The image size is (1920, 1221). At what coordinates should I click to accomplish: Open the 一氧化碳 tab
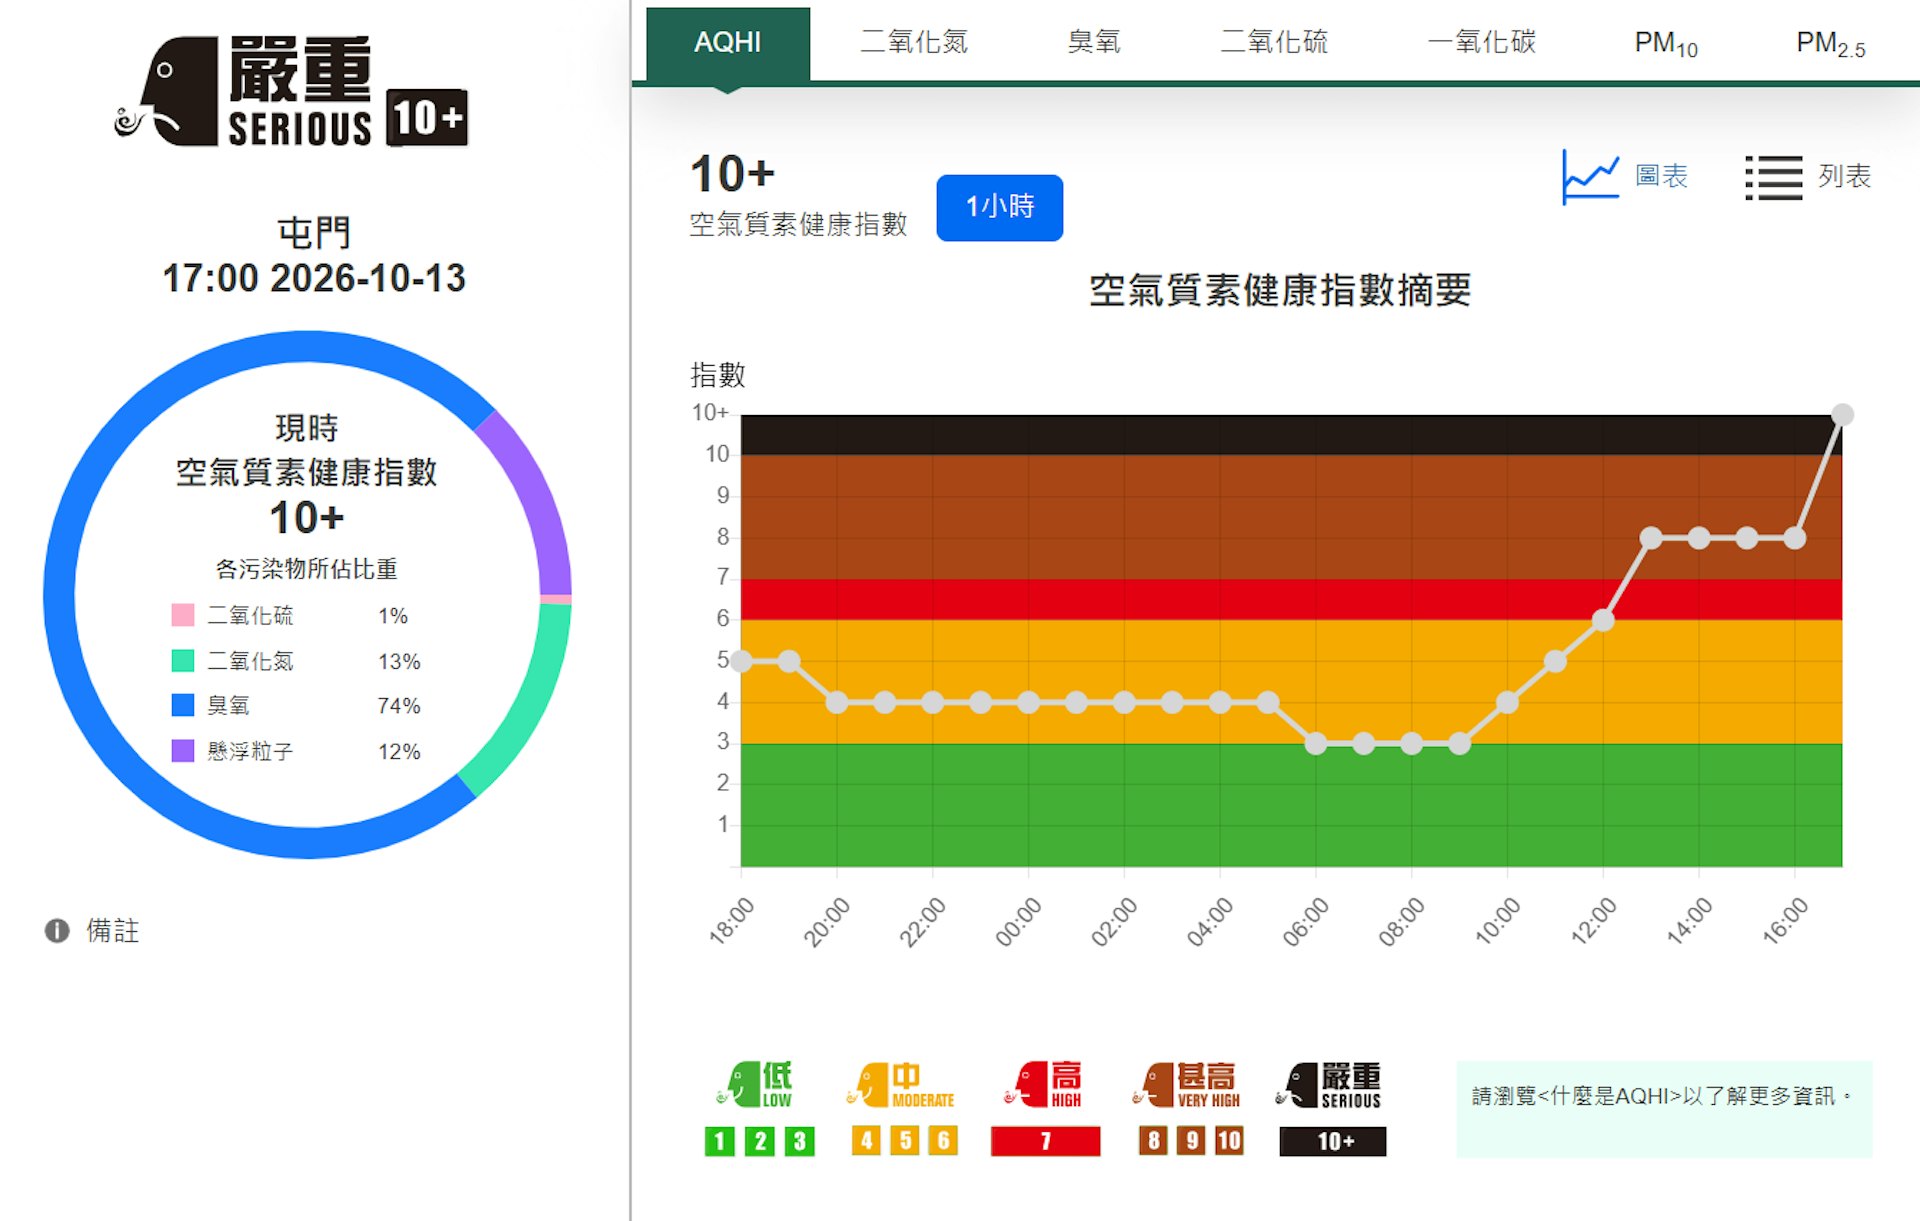click(1481, 43)
